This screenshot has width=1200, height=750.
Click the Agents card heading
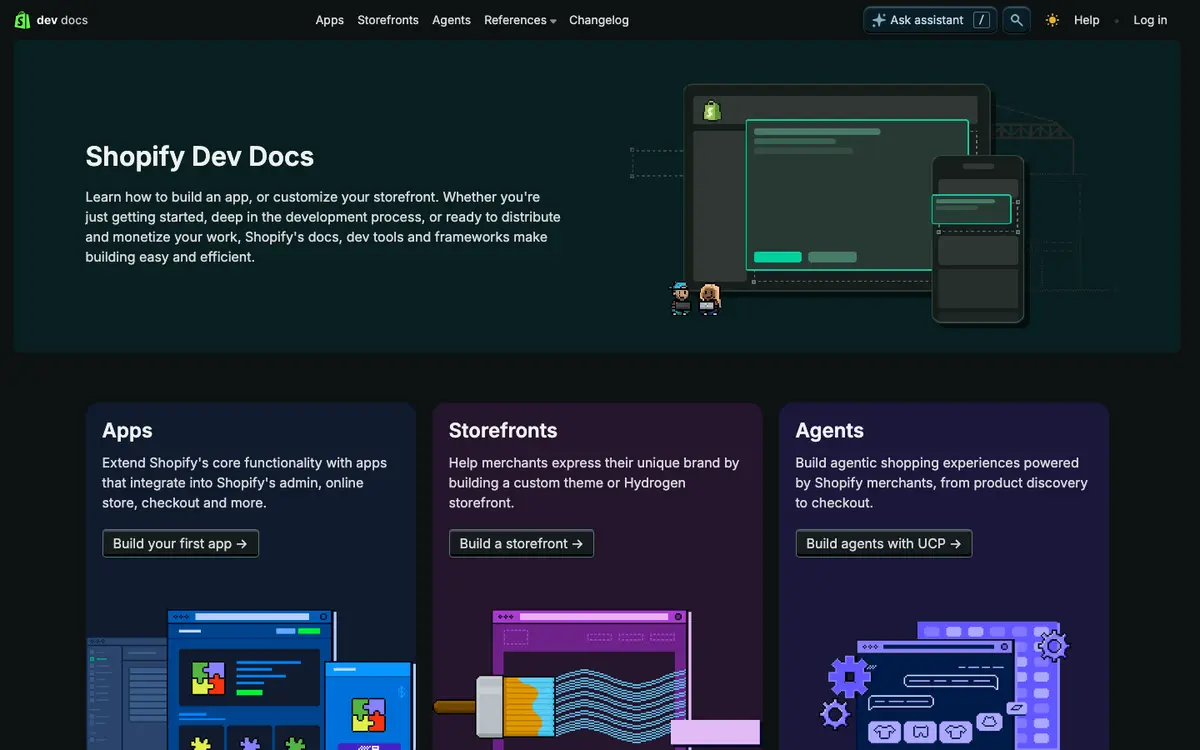click(830, 430)
